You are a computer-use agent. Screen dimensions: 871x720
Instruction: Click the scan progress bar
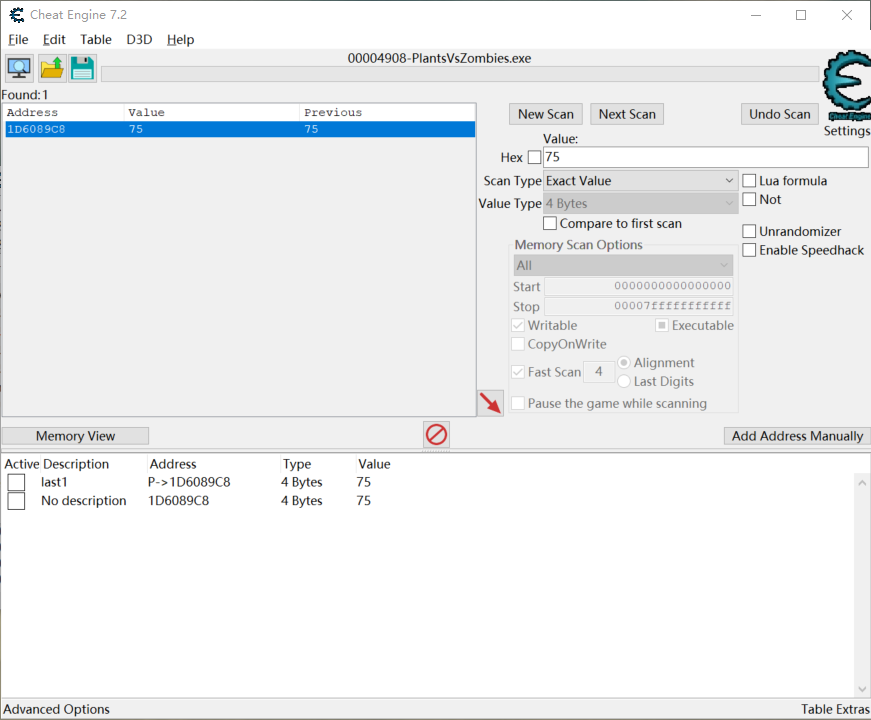point(460,74)
